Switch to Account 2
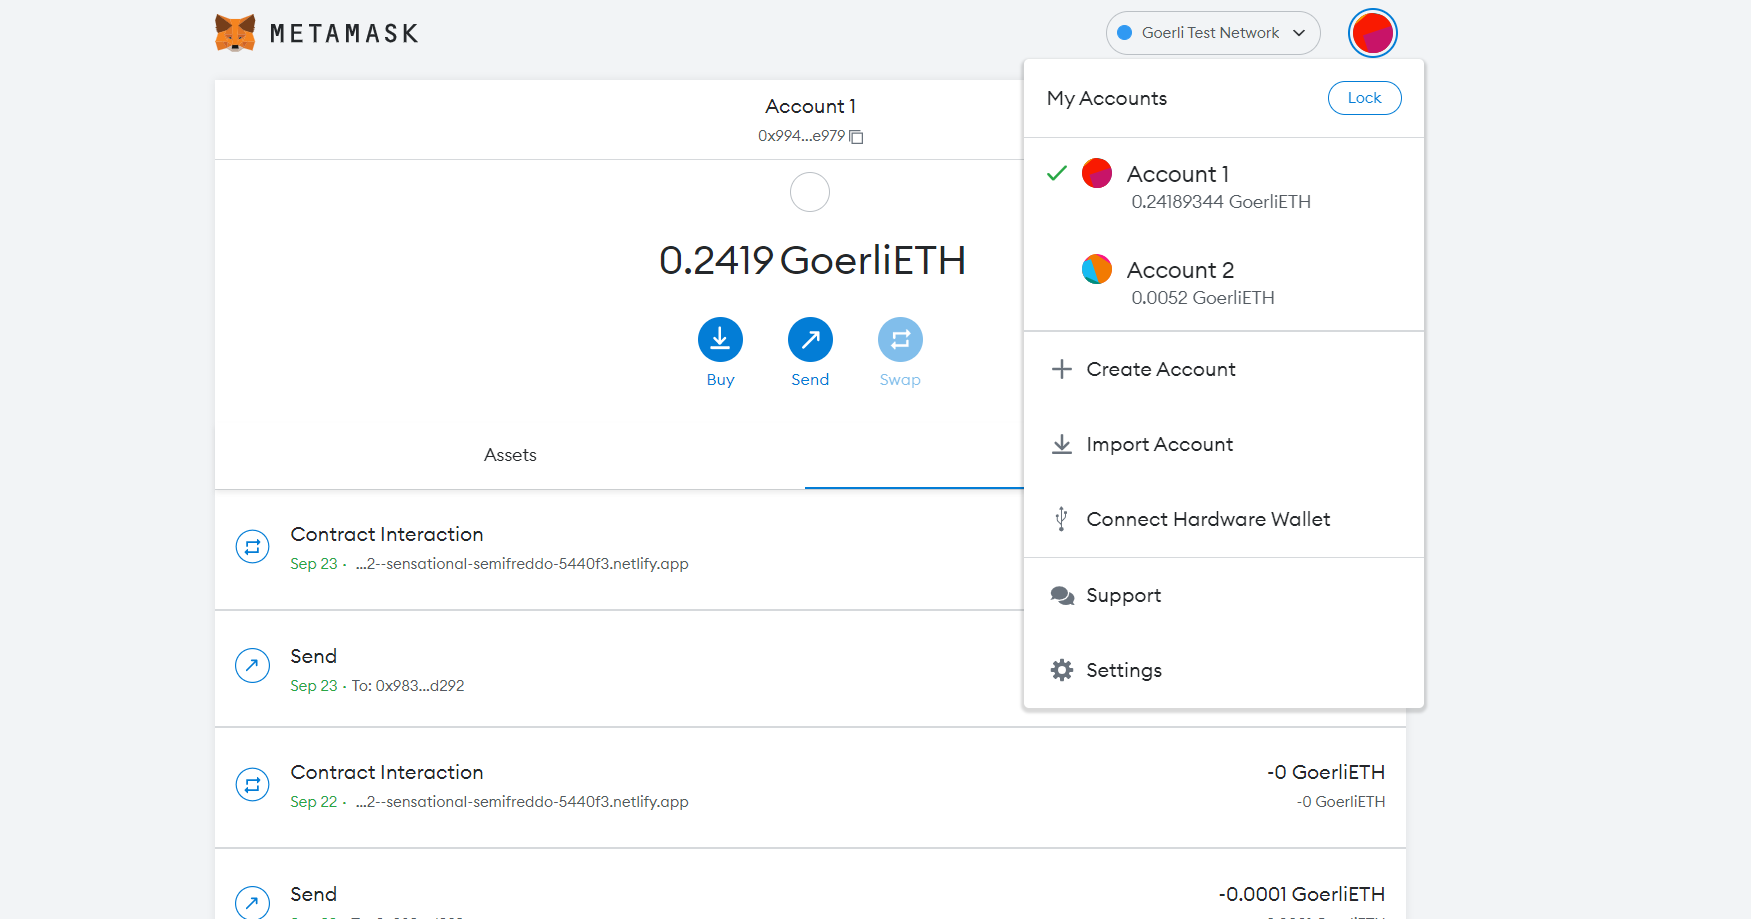This screenshot has height=919, width=1751. [x=1224, y=283]
